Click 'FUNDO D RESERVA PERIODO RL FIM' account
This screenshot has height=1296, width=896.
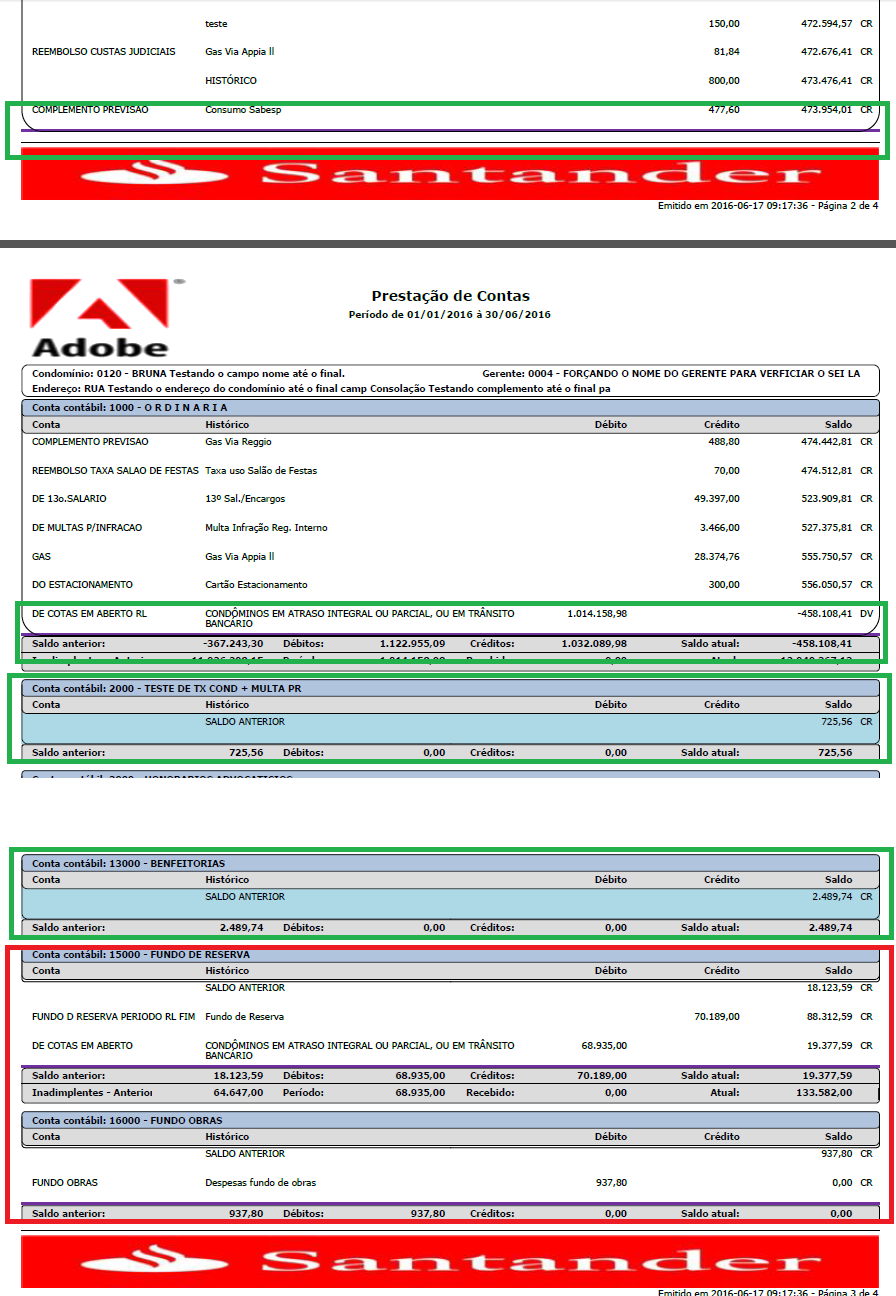[x=113, y=1017]
